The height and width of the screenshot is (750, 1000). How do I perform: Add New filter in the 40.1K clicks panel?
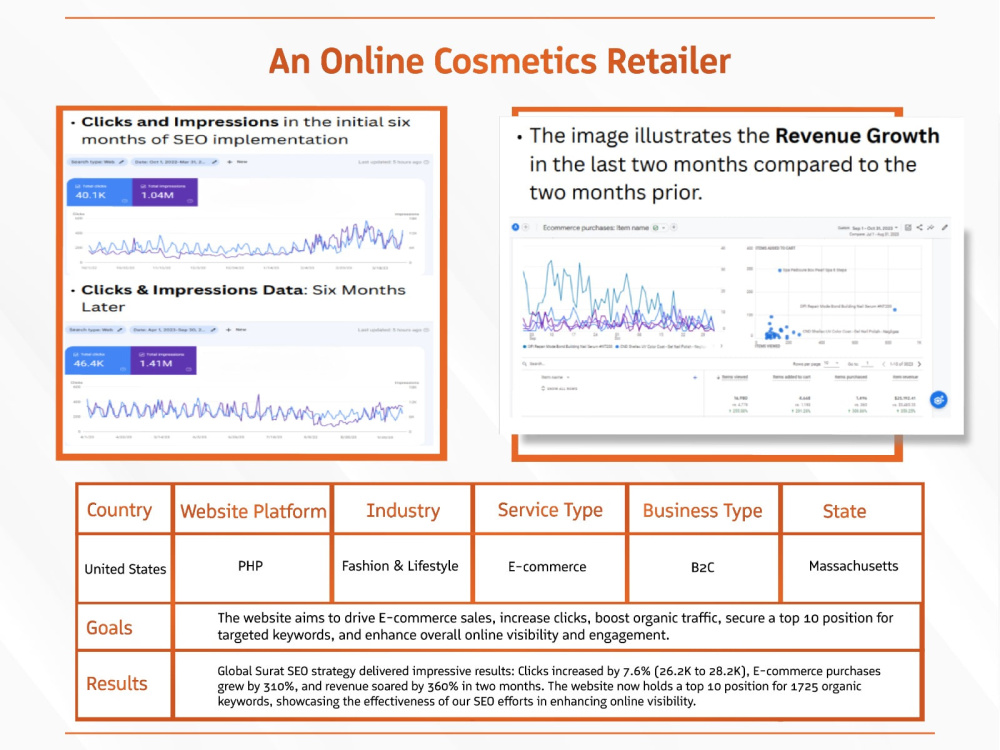(237, 162)
